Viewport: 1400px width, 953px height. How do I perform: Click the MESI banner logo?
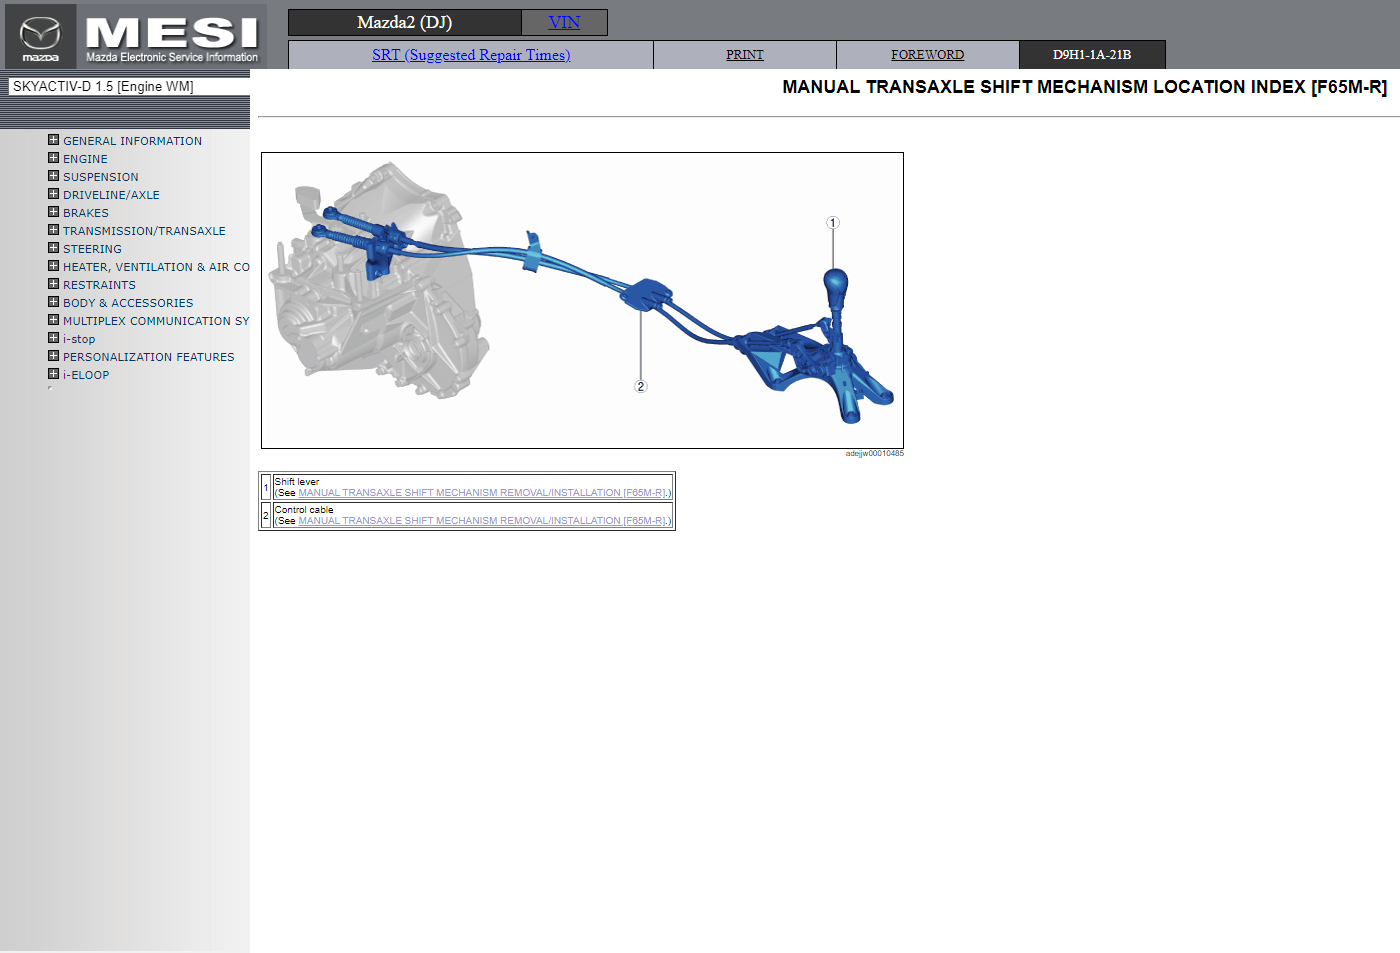tap(172, 37)
